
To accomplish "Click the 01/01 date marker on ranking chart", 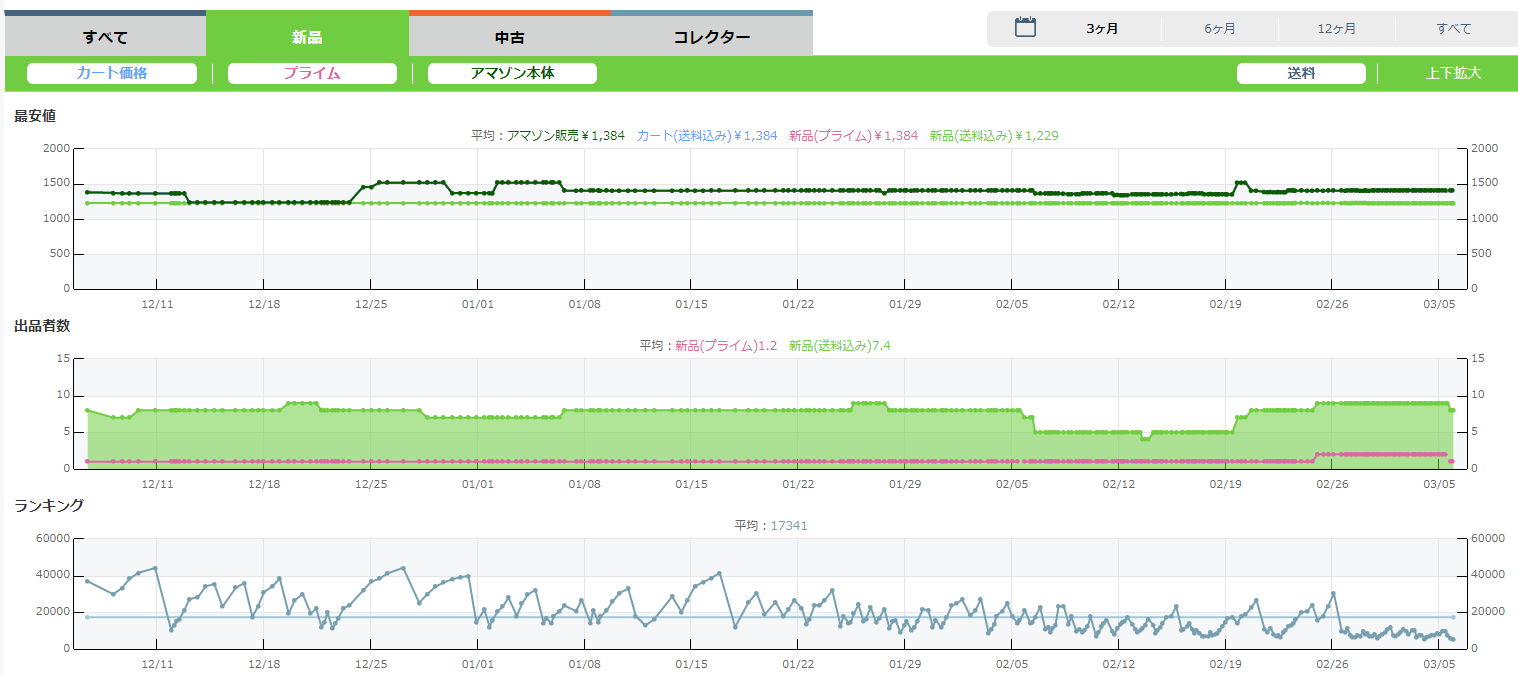I will [477, 664].
